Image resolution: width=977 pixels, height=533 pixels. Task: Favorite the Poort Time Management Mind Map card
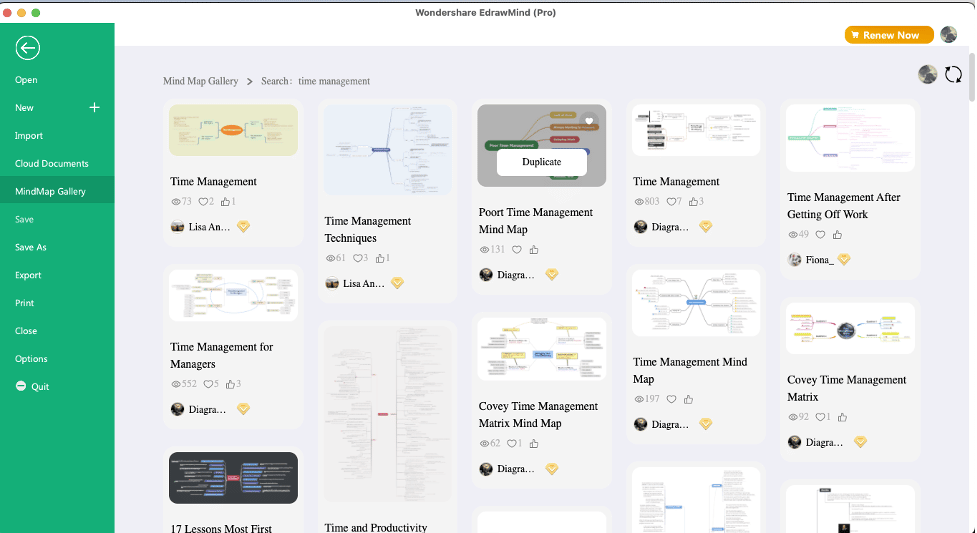(x=517, y=249)
